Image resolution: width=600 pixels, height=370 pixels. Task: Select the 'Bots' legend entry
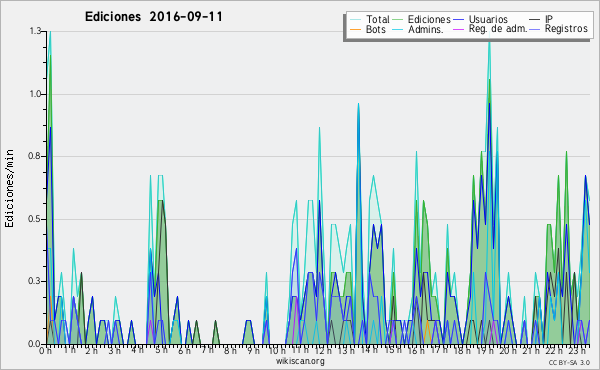[375, 29]
